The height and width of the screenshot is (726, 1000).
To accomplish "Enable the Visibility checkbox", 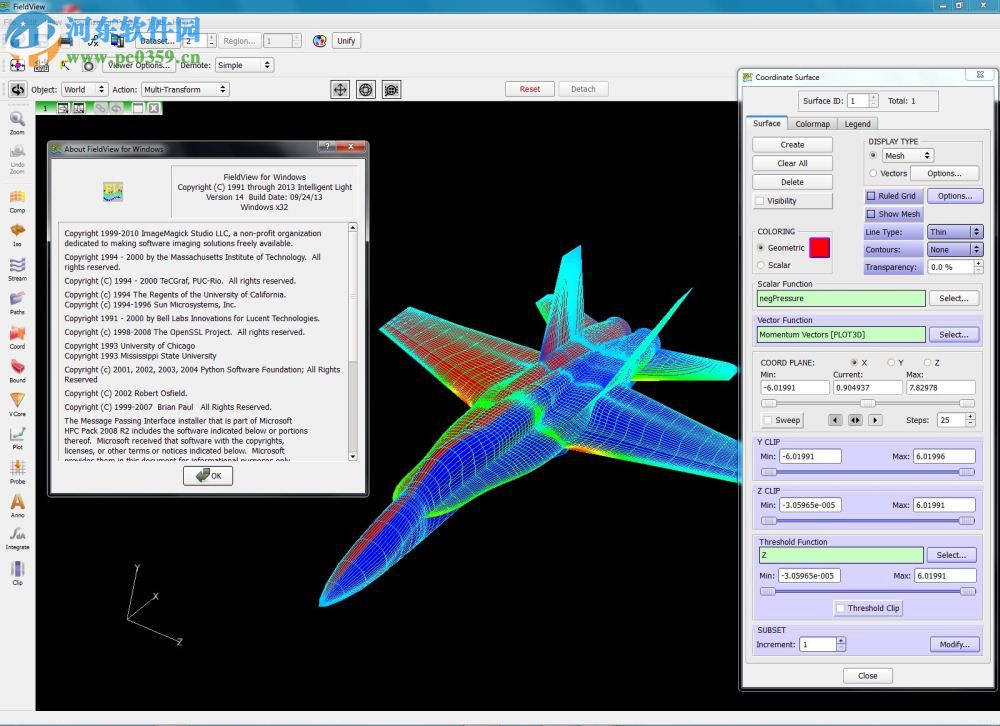I will (x=759, y=201).
